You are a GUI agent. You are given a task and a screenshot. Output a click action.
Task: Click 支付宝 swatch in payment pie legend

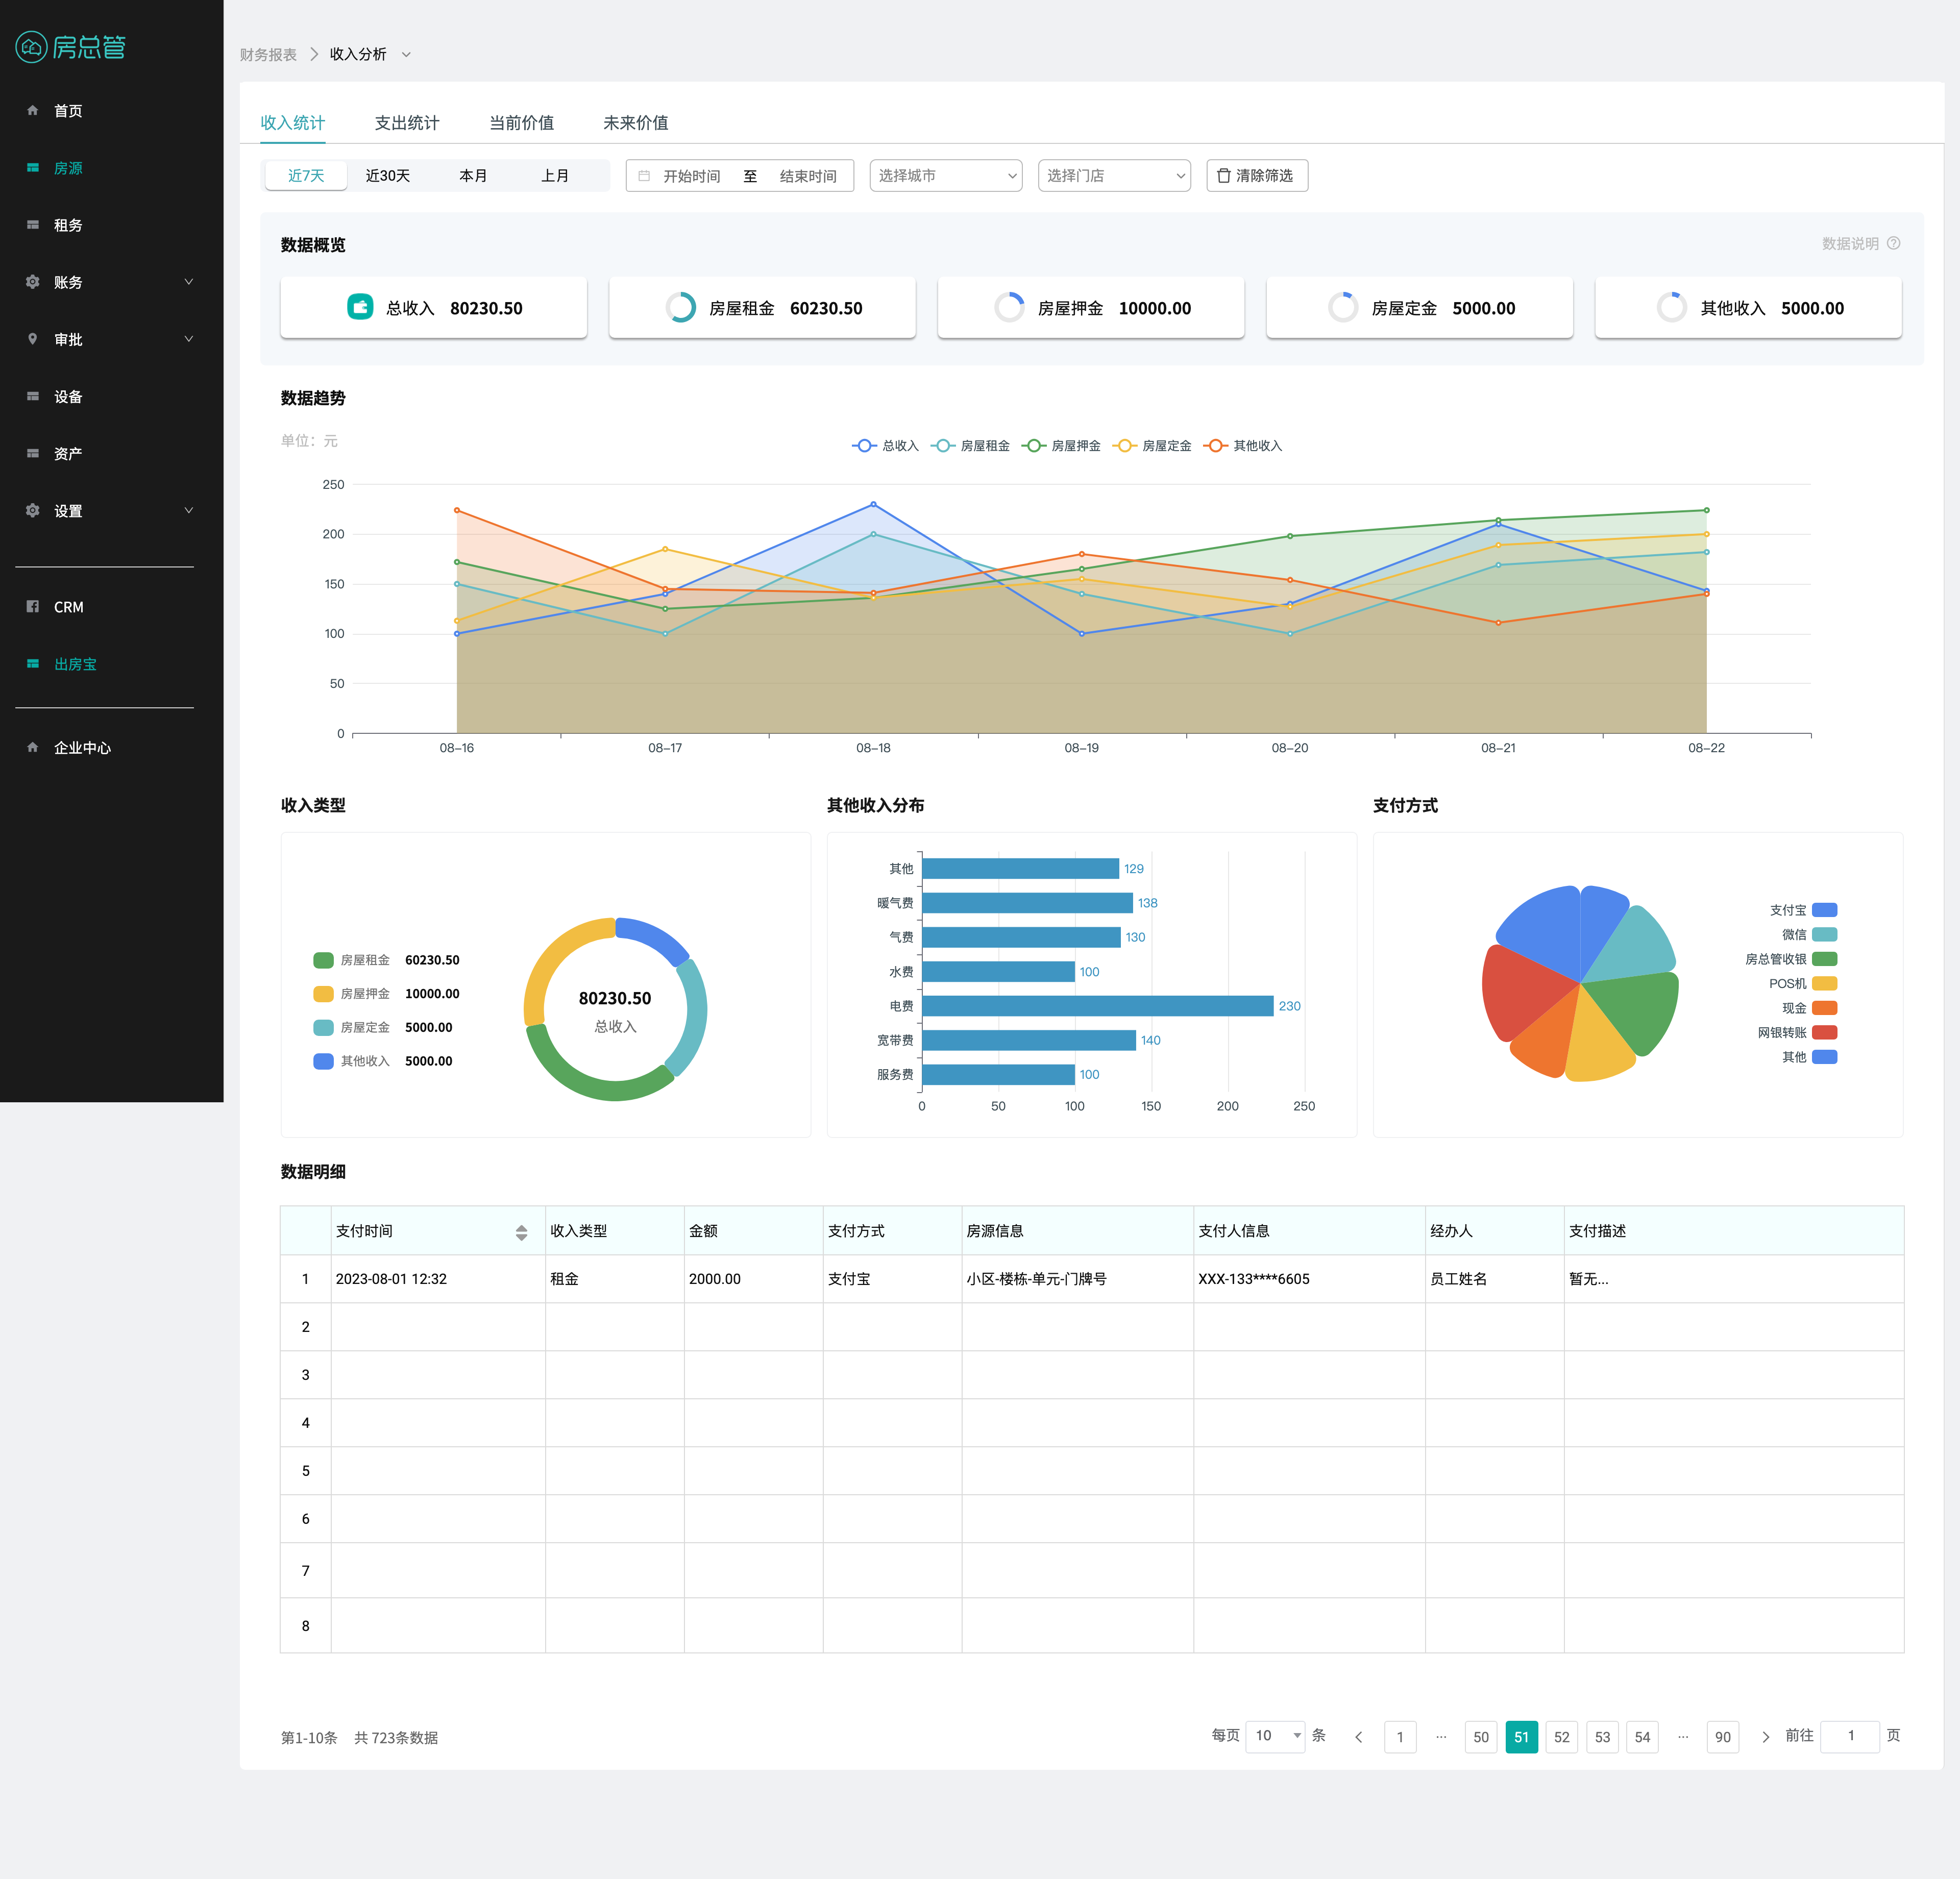tap(1825, 910)
